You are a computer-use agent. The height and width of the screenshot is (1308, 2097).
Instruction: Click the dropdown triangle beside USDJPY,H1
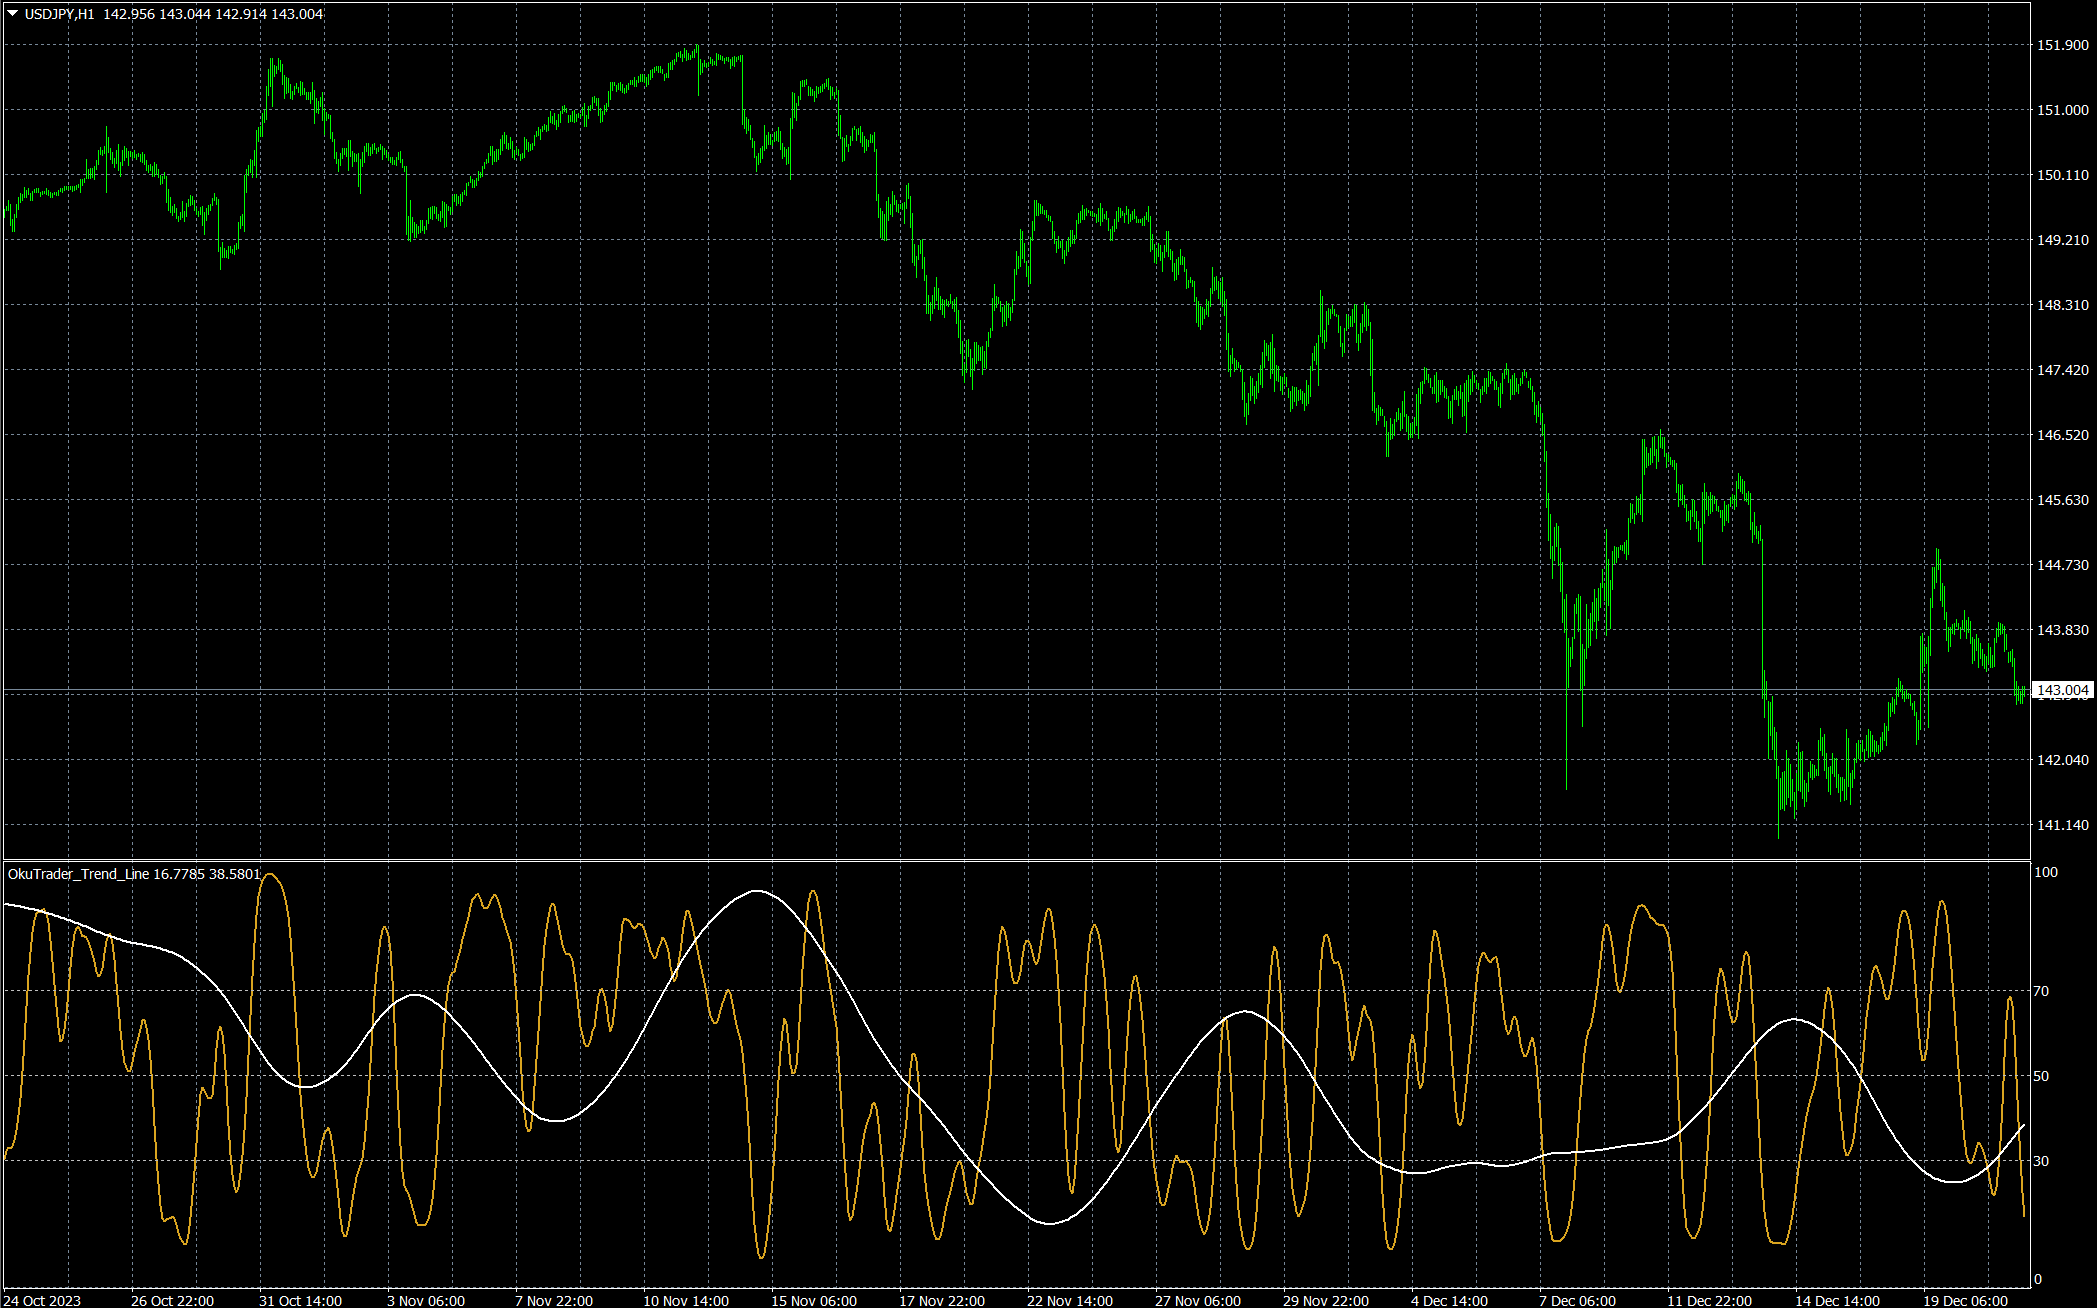[x=13, y=14]
